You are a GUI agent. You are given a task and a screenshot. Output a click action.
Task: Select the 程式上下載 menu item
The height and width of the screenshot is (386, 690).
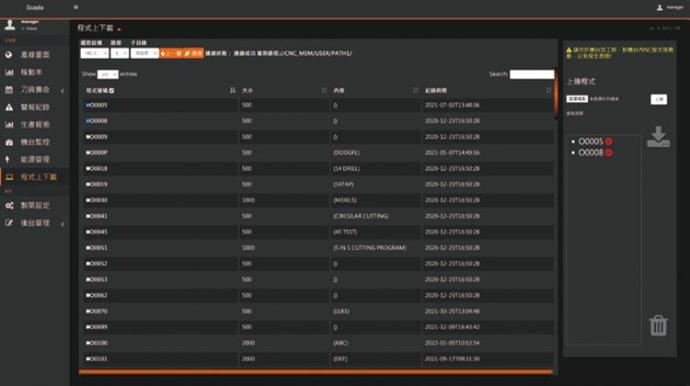[39, 177]
